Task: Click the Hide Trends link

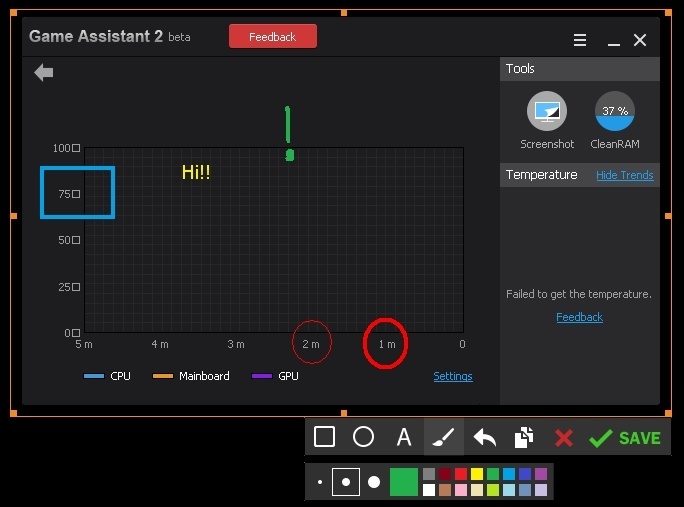Action: click(x=625, y=175)
